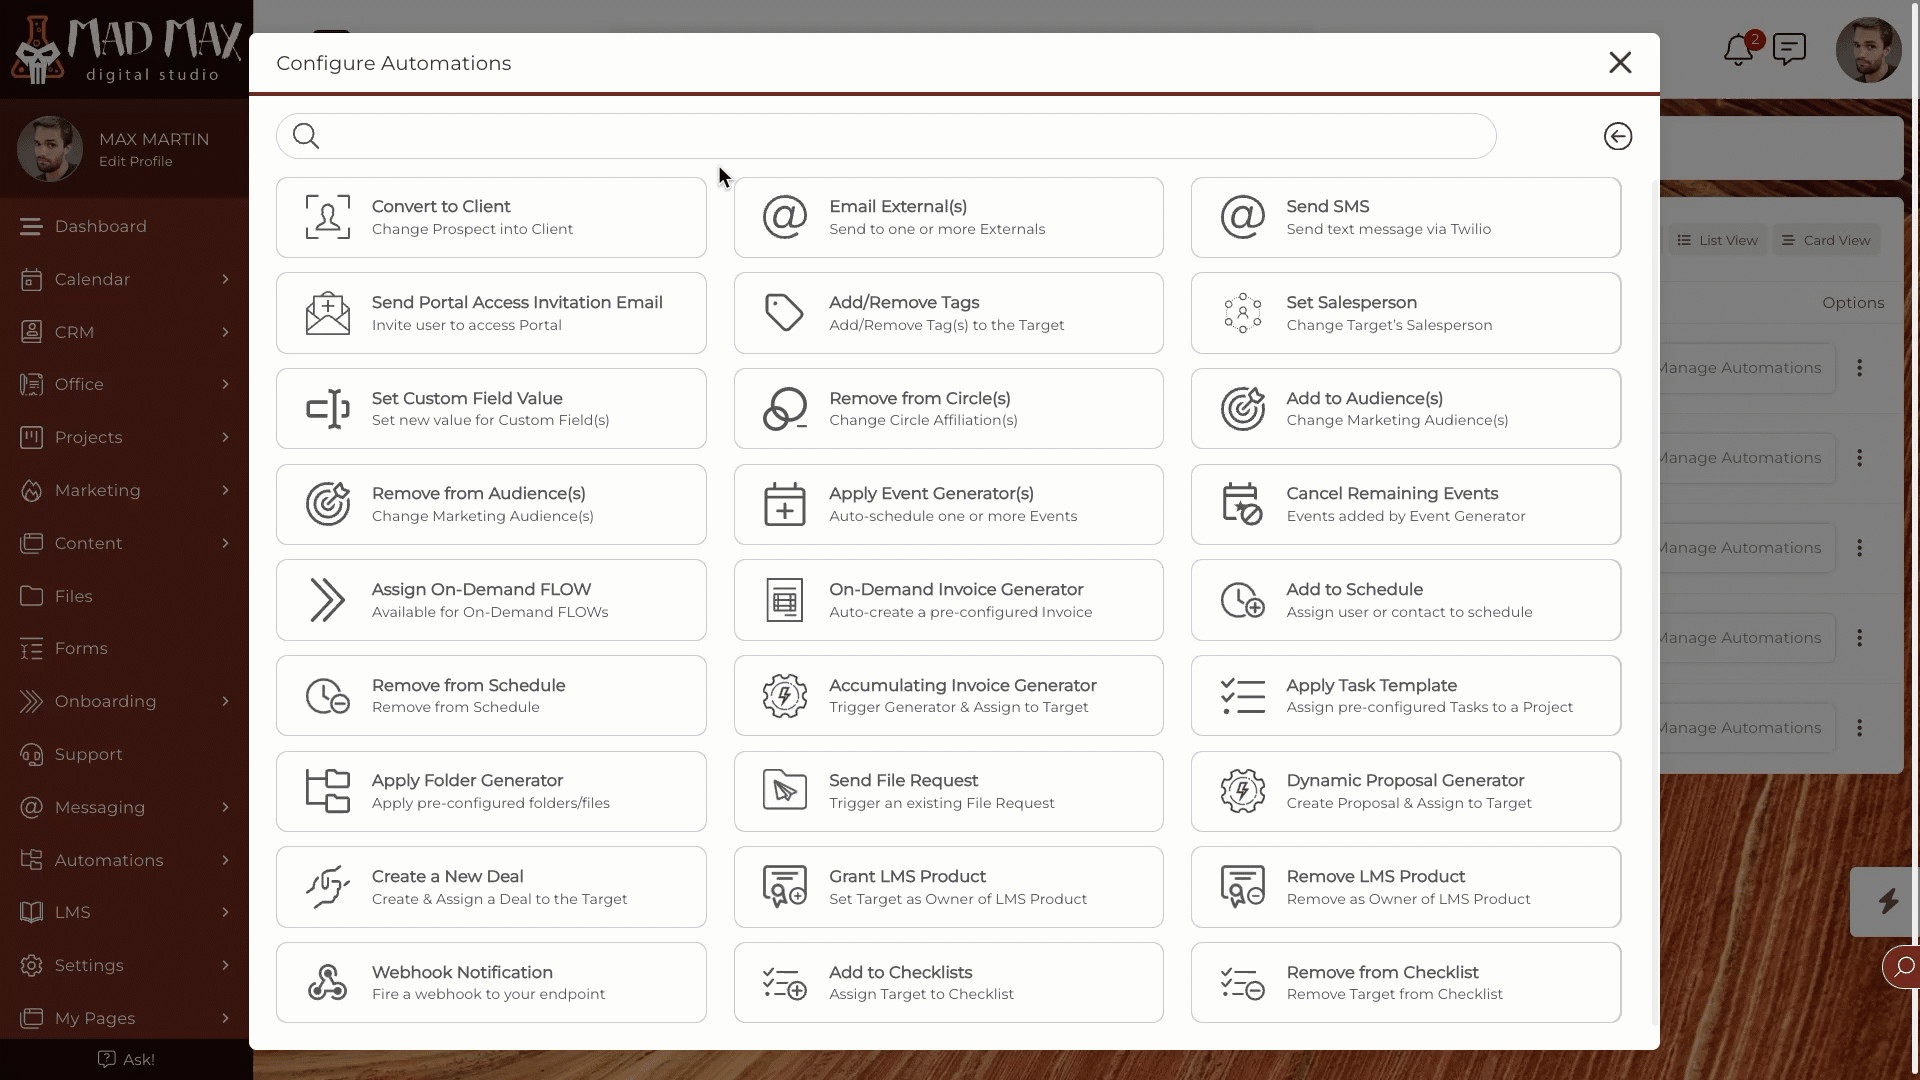Viewport: 1920px width, 1080px height.
Task: Toggle the List View display option
Action: [1717, 239]
